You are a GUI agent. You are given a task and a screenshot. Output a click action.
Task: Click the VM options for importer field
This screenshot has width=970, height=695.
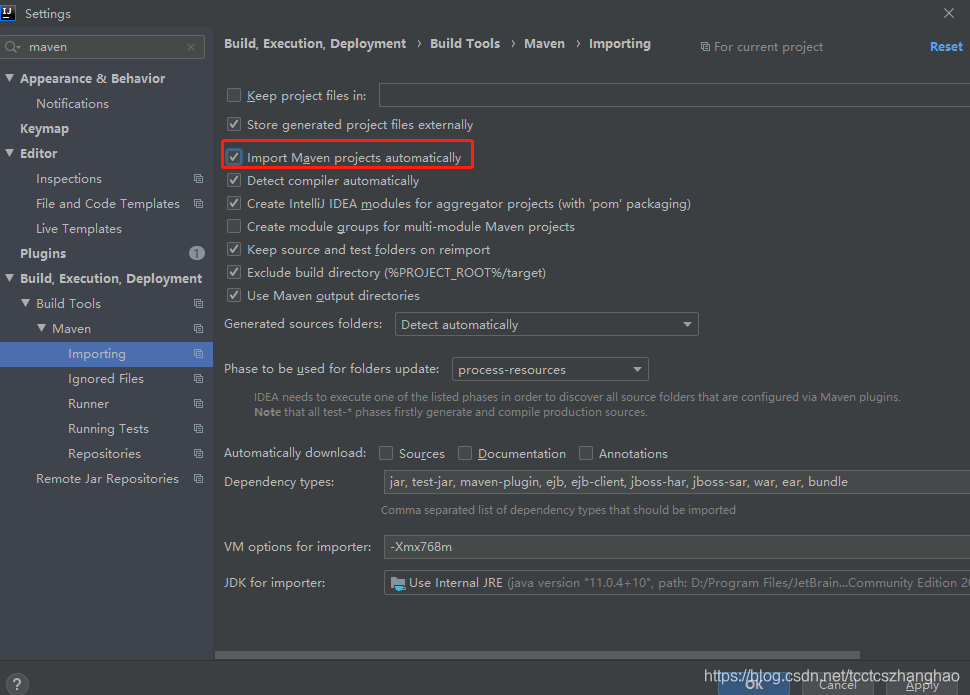coord(677,547)
